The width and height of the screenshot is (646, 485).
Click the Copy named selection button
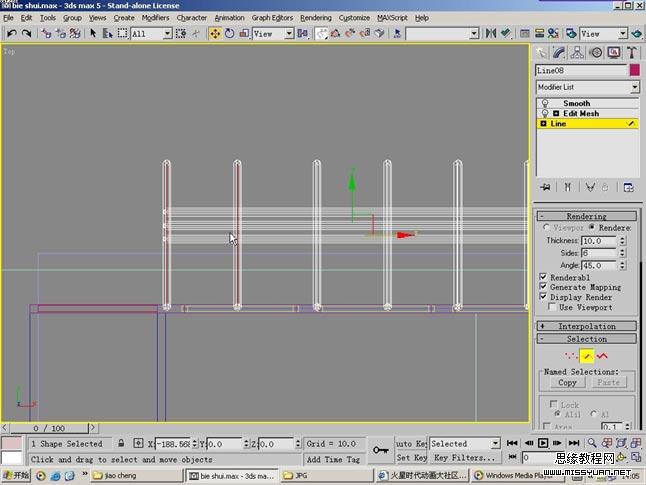click(x=567, y=382)
